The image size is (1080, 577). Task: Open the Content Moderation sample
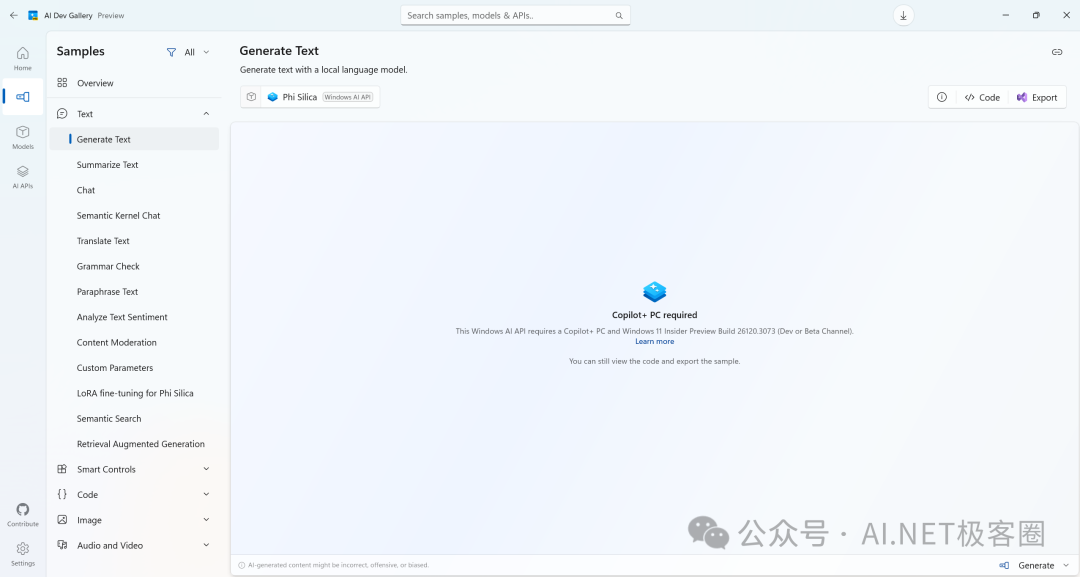134,342
